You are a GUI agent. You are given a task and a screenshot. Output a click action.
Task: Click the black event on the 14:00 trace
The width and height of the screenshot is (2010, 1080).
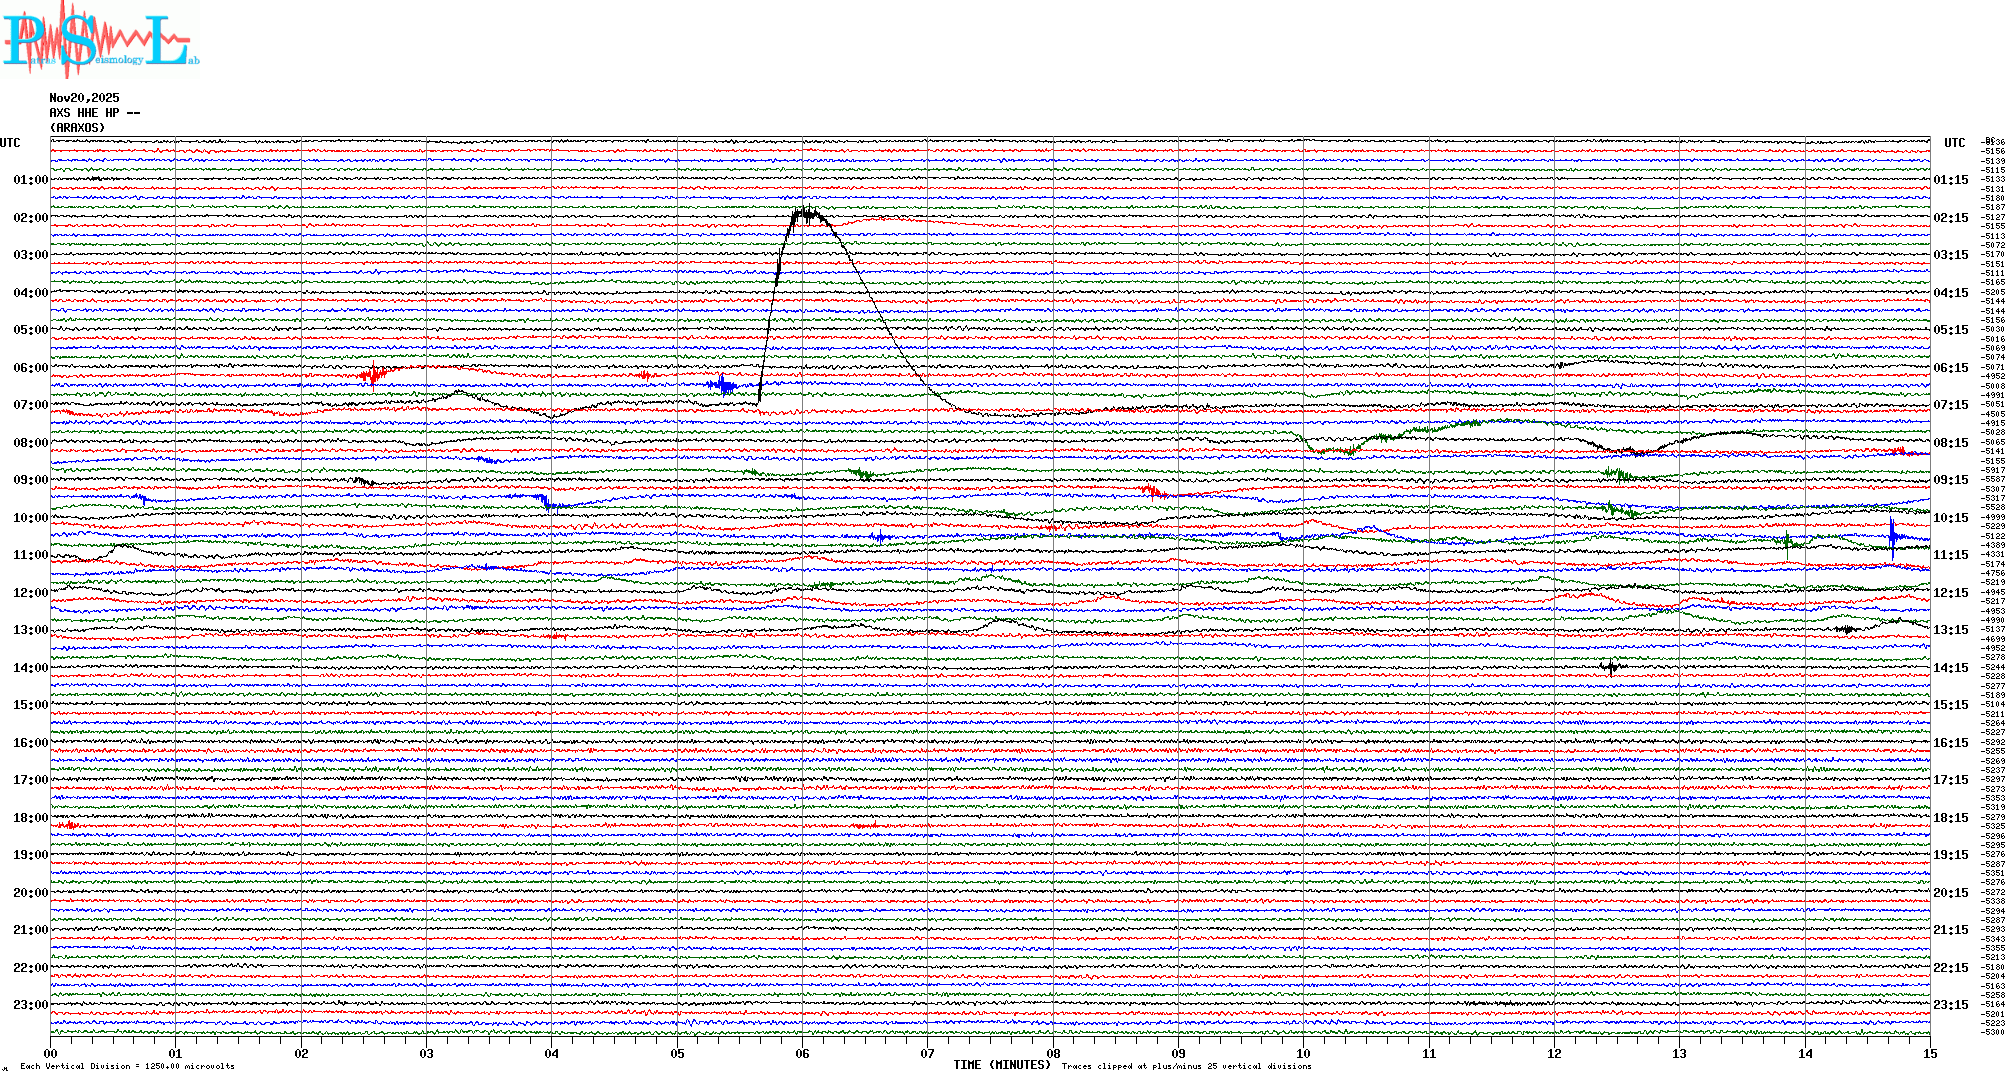click(x=1610, y=667)
